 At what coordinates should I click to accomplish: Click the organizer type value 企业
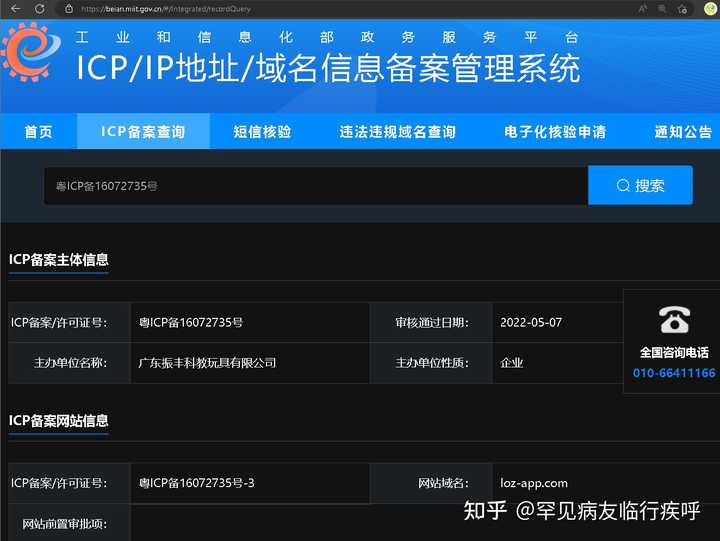(512, 363)
